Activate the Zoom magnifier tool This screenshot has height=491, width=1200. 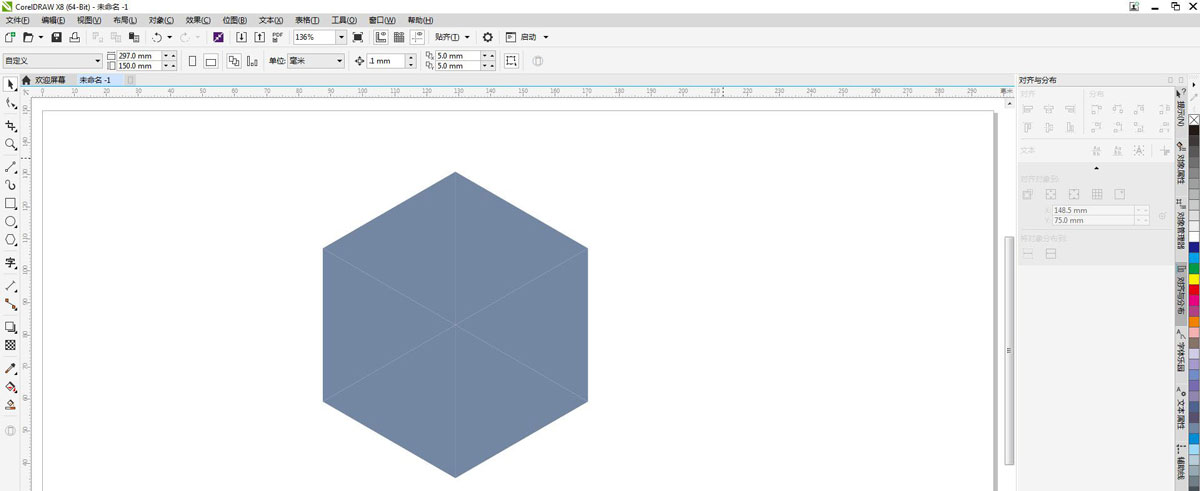point(10,145)
